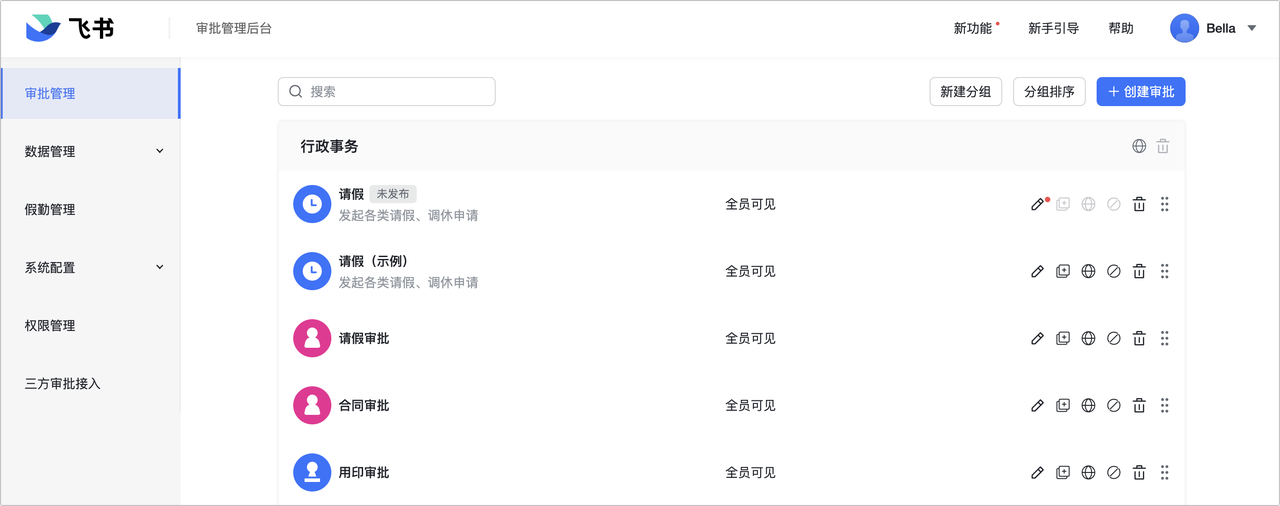Disable the 请假（示例） approval
The width and height of the screenshot is (1280, 506).
coord(1114,271)
